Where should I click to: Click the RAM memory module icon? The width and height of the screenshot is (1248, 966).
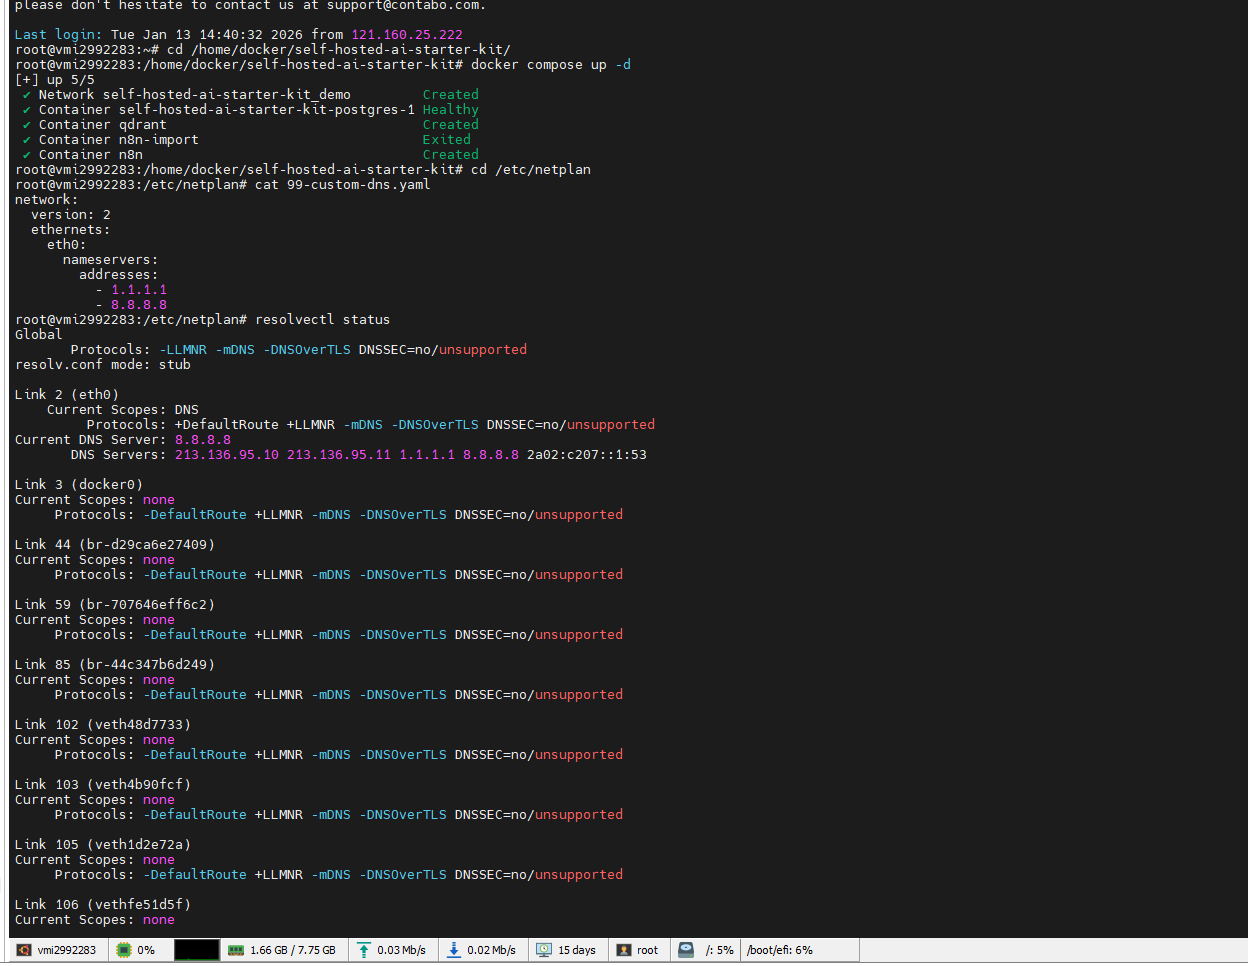pyautogui.click(x=236, y=950)
